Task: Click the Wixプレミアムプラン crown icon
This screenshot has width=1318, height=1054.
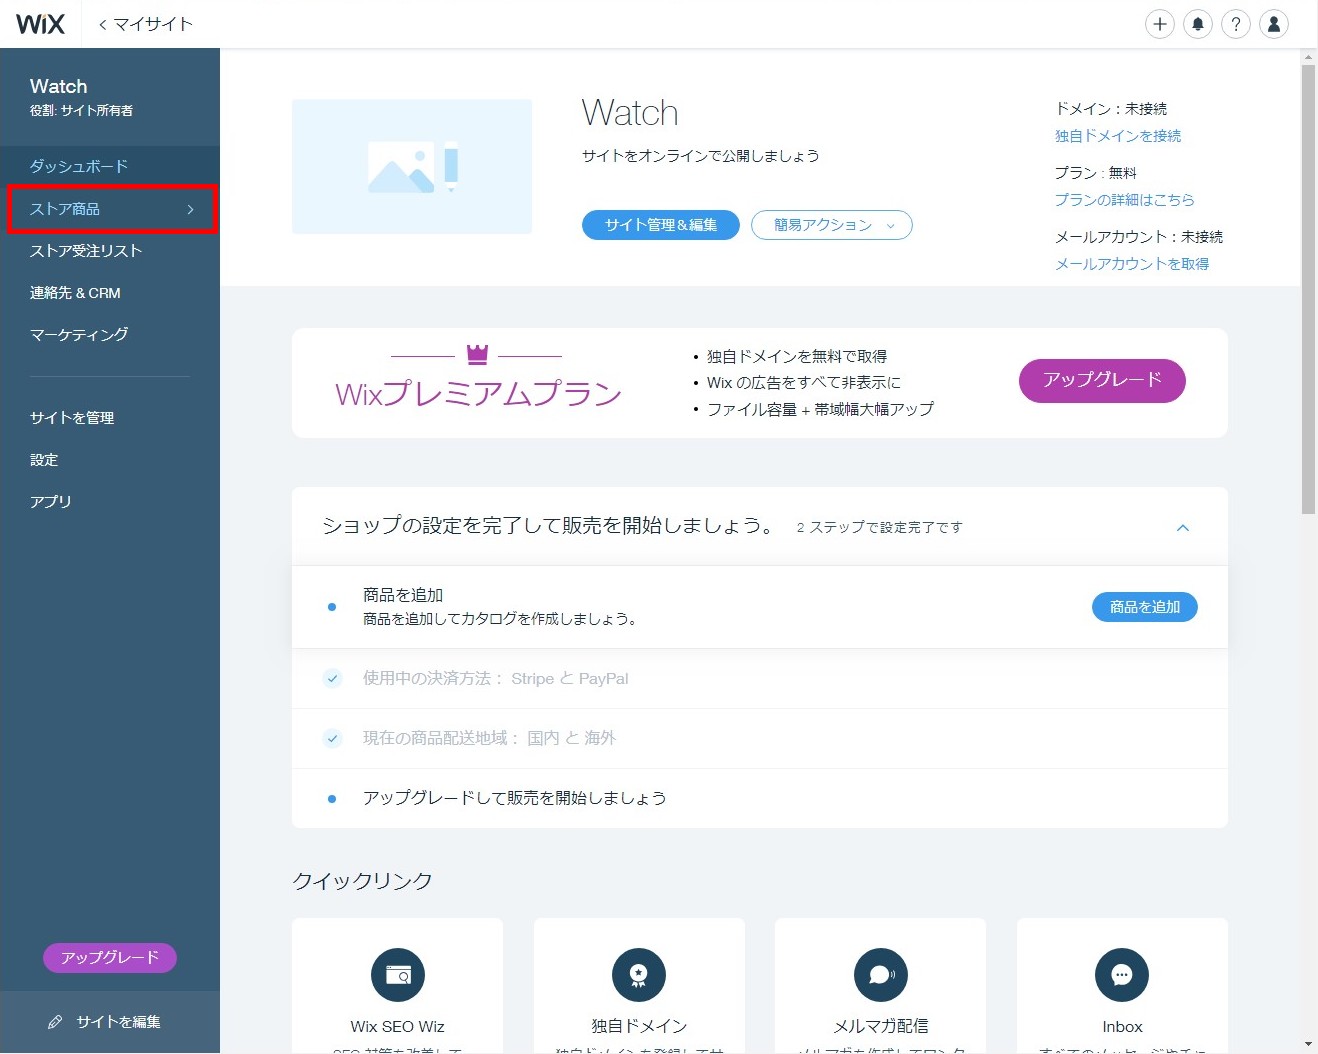Action: tap(477, 354)
